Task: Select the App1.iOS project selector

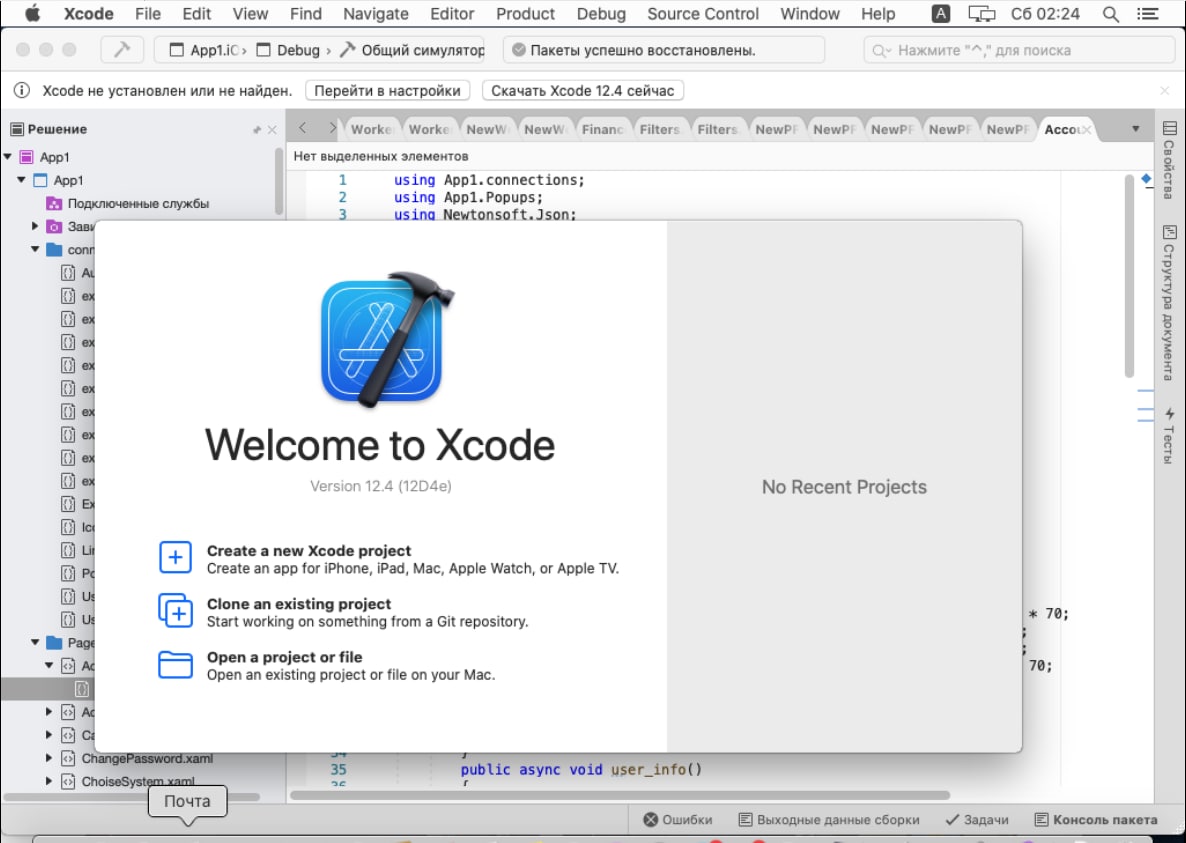Action: pyautogui.click(x=209, y=50)
